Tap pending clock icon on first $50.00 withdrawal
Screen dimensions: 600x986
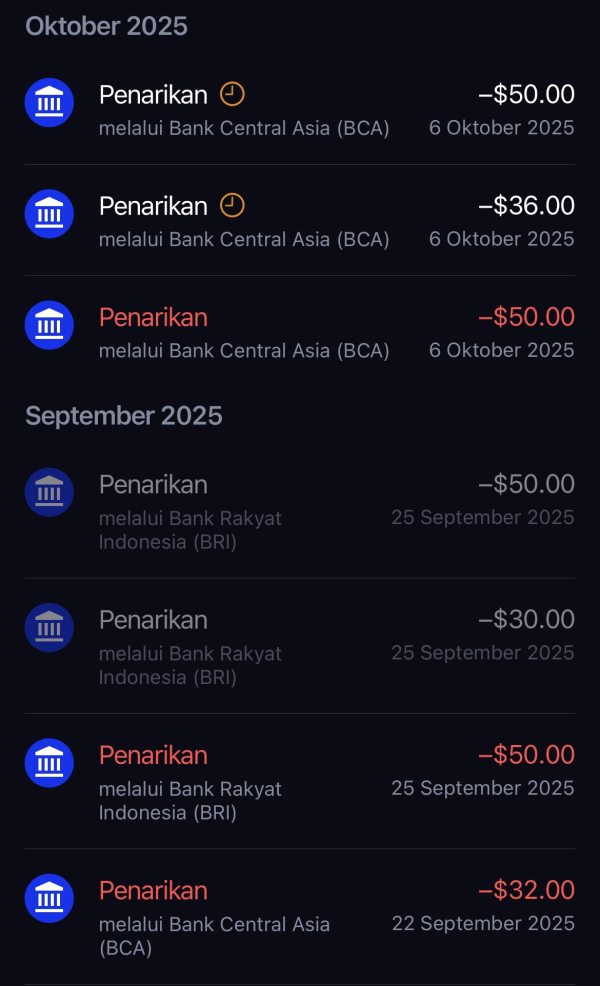pos(232,95)
